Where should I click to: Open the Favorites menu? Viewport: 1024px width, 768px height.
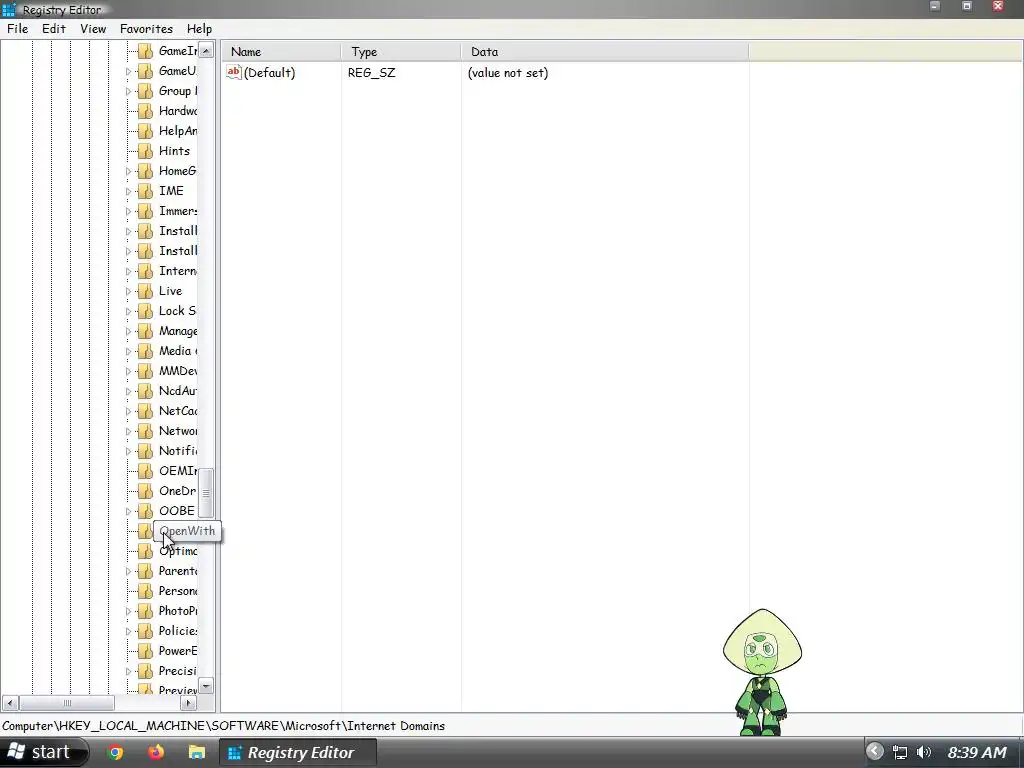(x=146, y=29)
